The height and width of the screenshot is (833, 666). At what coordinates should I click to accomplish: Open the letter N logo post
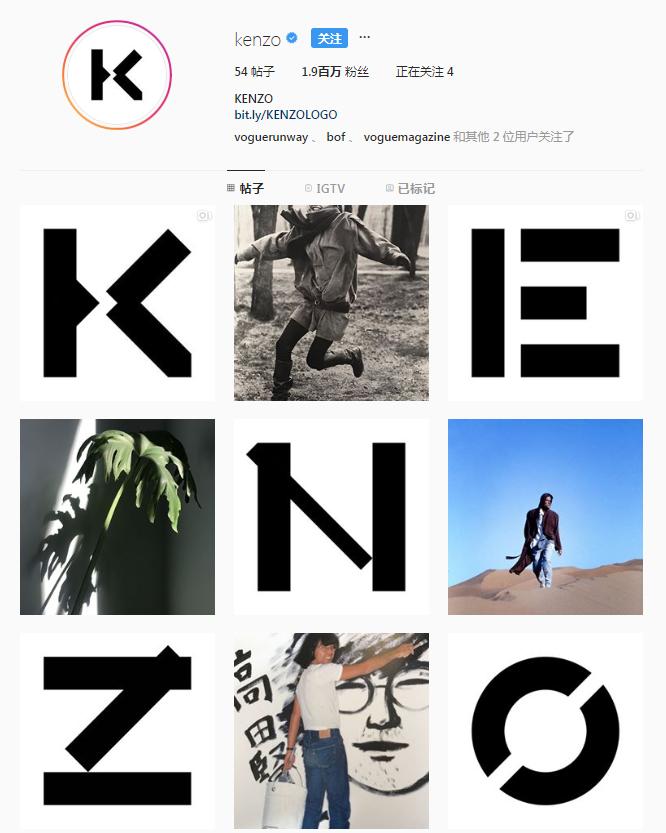pyautogui.click(x=331, y=517)
